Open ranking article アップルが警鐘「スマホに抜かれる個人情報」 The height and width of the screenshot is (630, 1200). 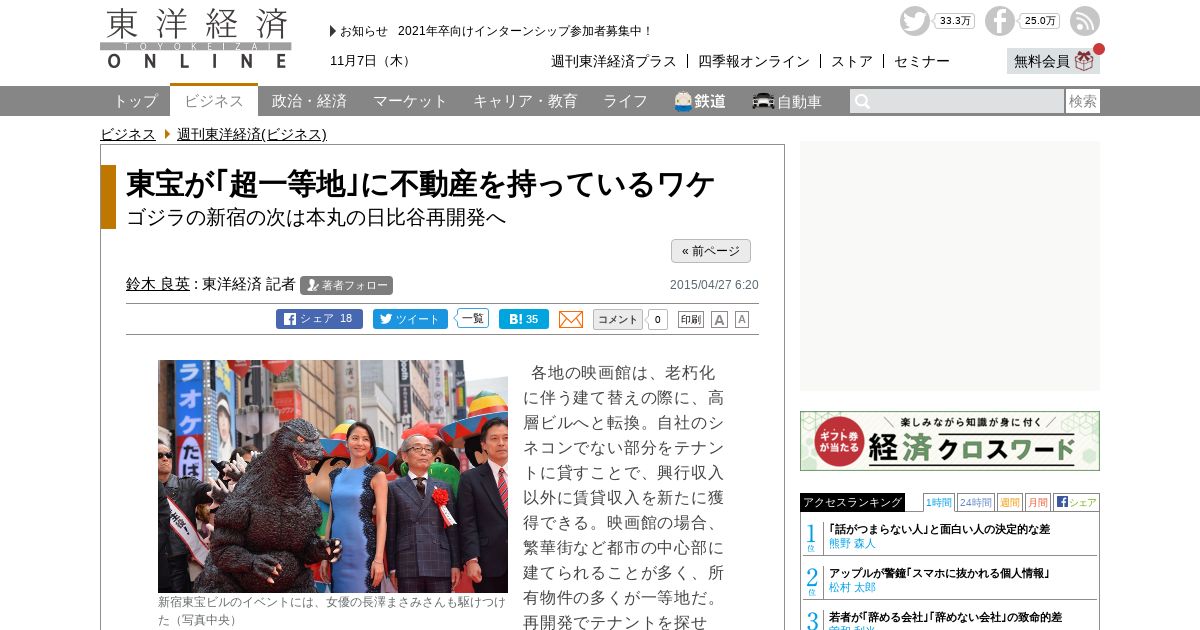click(938, 573)
